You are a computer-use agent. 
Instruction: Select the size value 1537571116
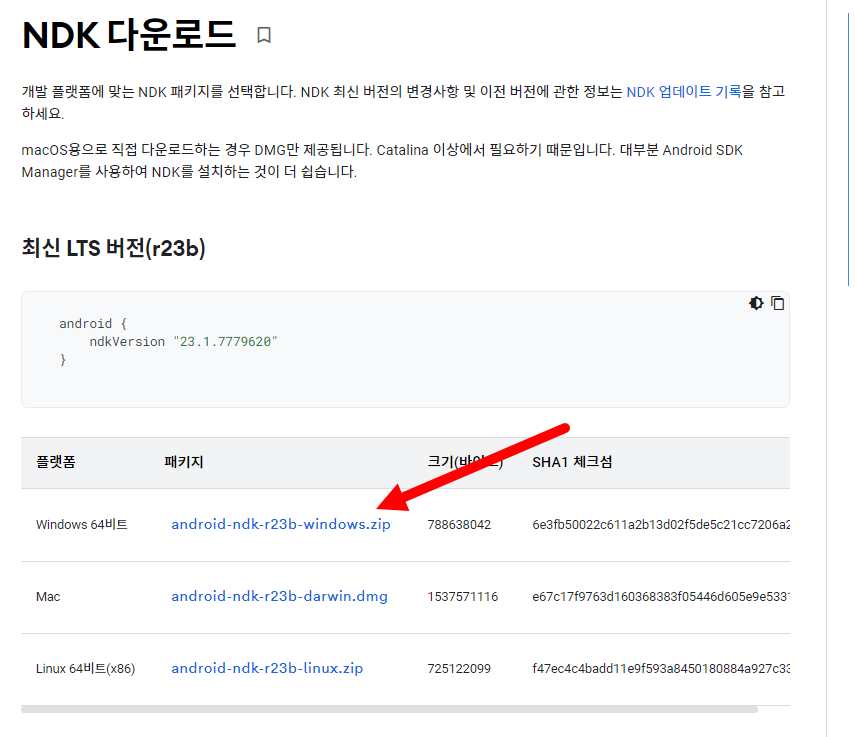tap(462, 596)
